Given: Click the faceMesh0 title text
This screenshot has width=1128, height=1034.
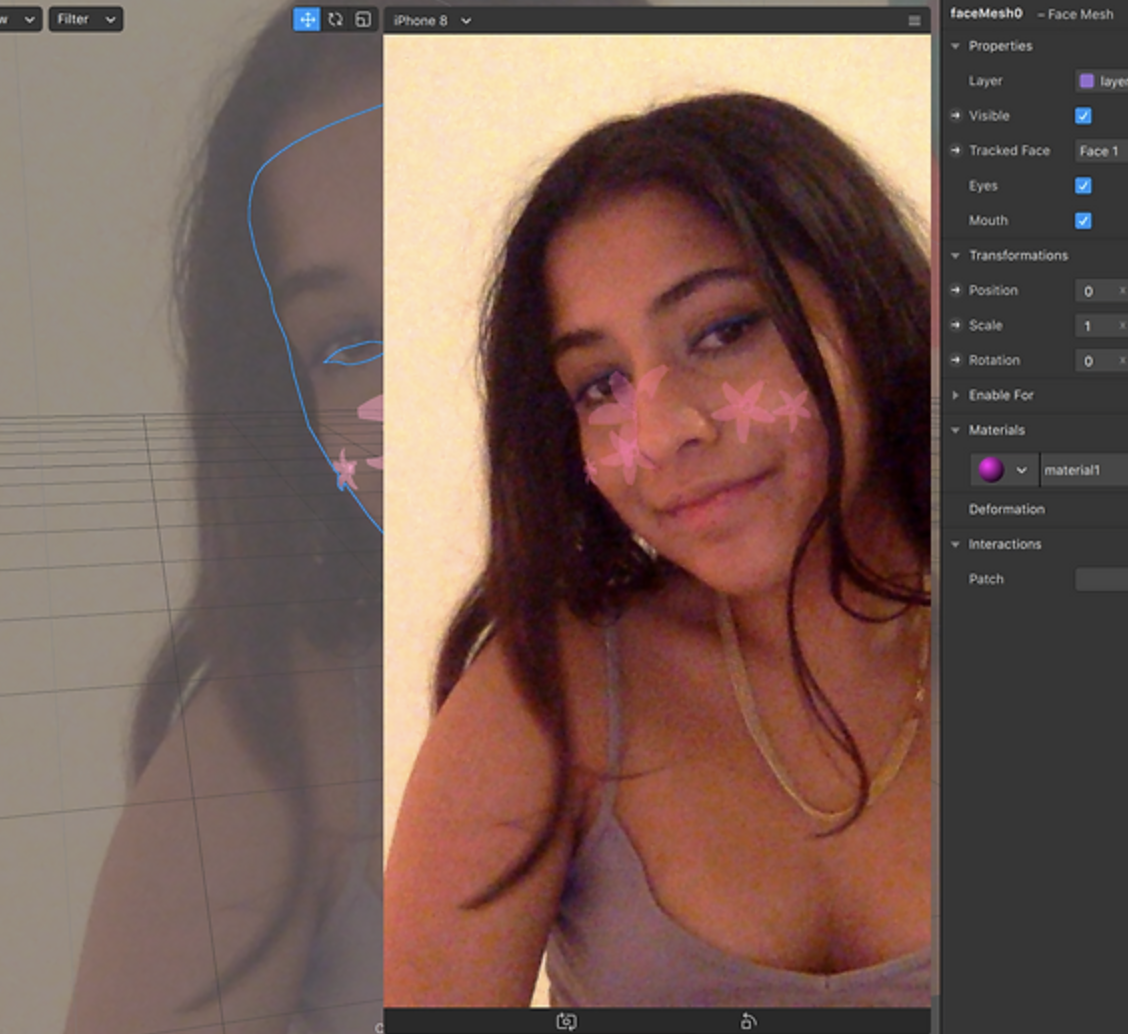Looking at the screenshot, I should click(x=986, y=13).
